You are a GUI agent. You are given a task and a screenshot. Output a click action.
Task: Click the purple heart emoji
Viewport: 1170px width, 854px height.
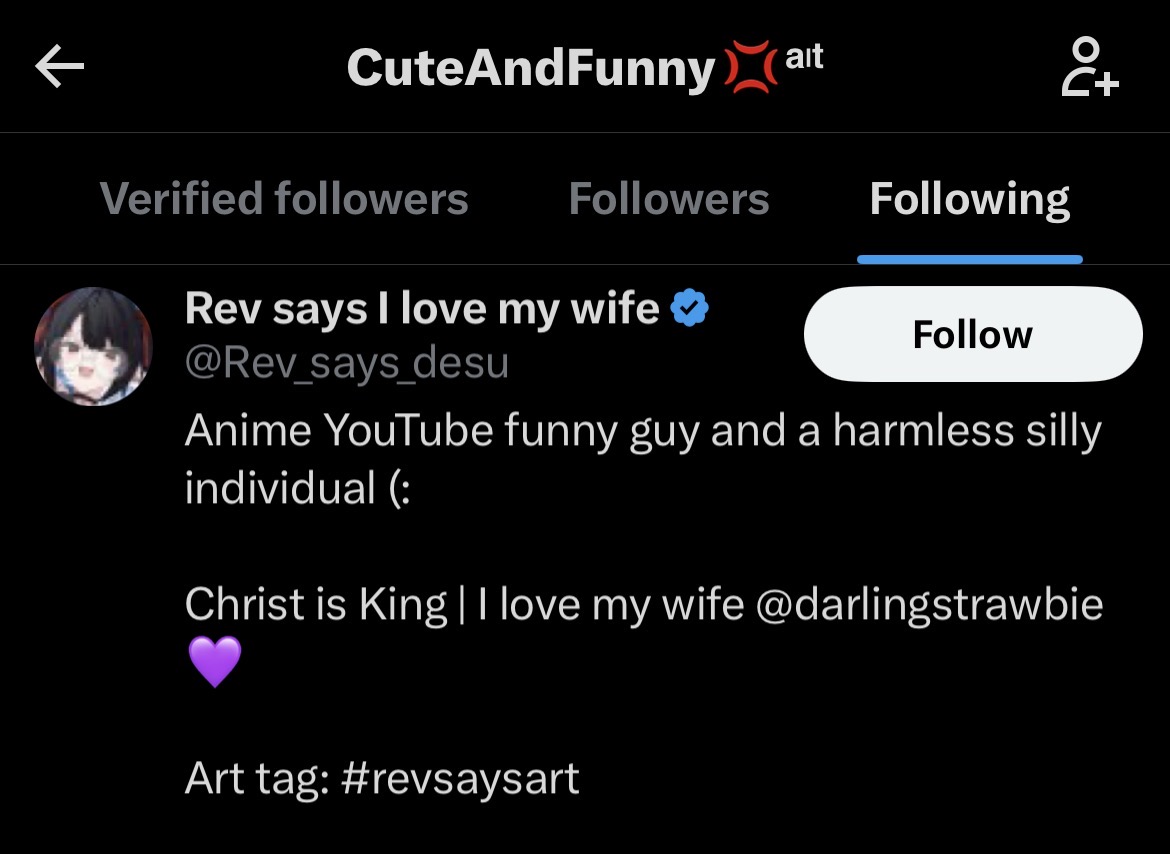pyautogui.click(x=215, y=662)
